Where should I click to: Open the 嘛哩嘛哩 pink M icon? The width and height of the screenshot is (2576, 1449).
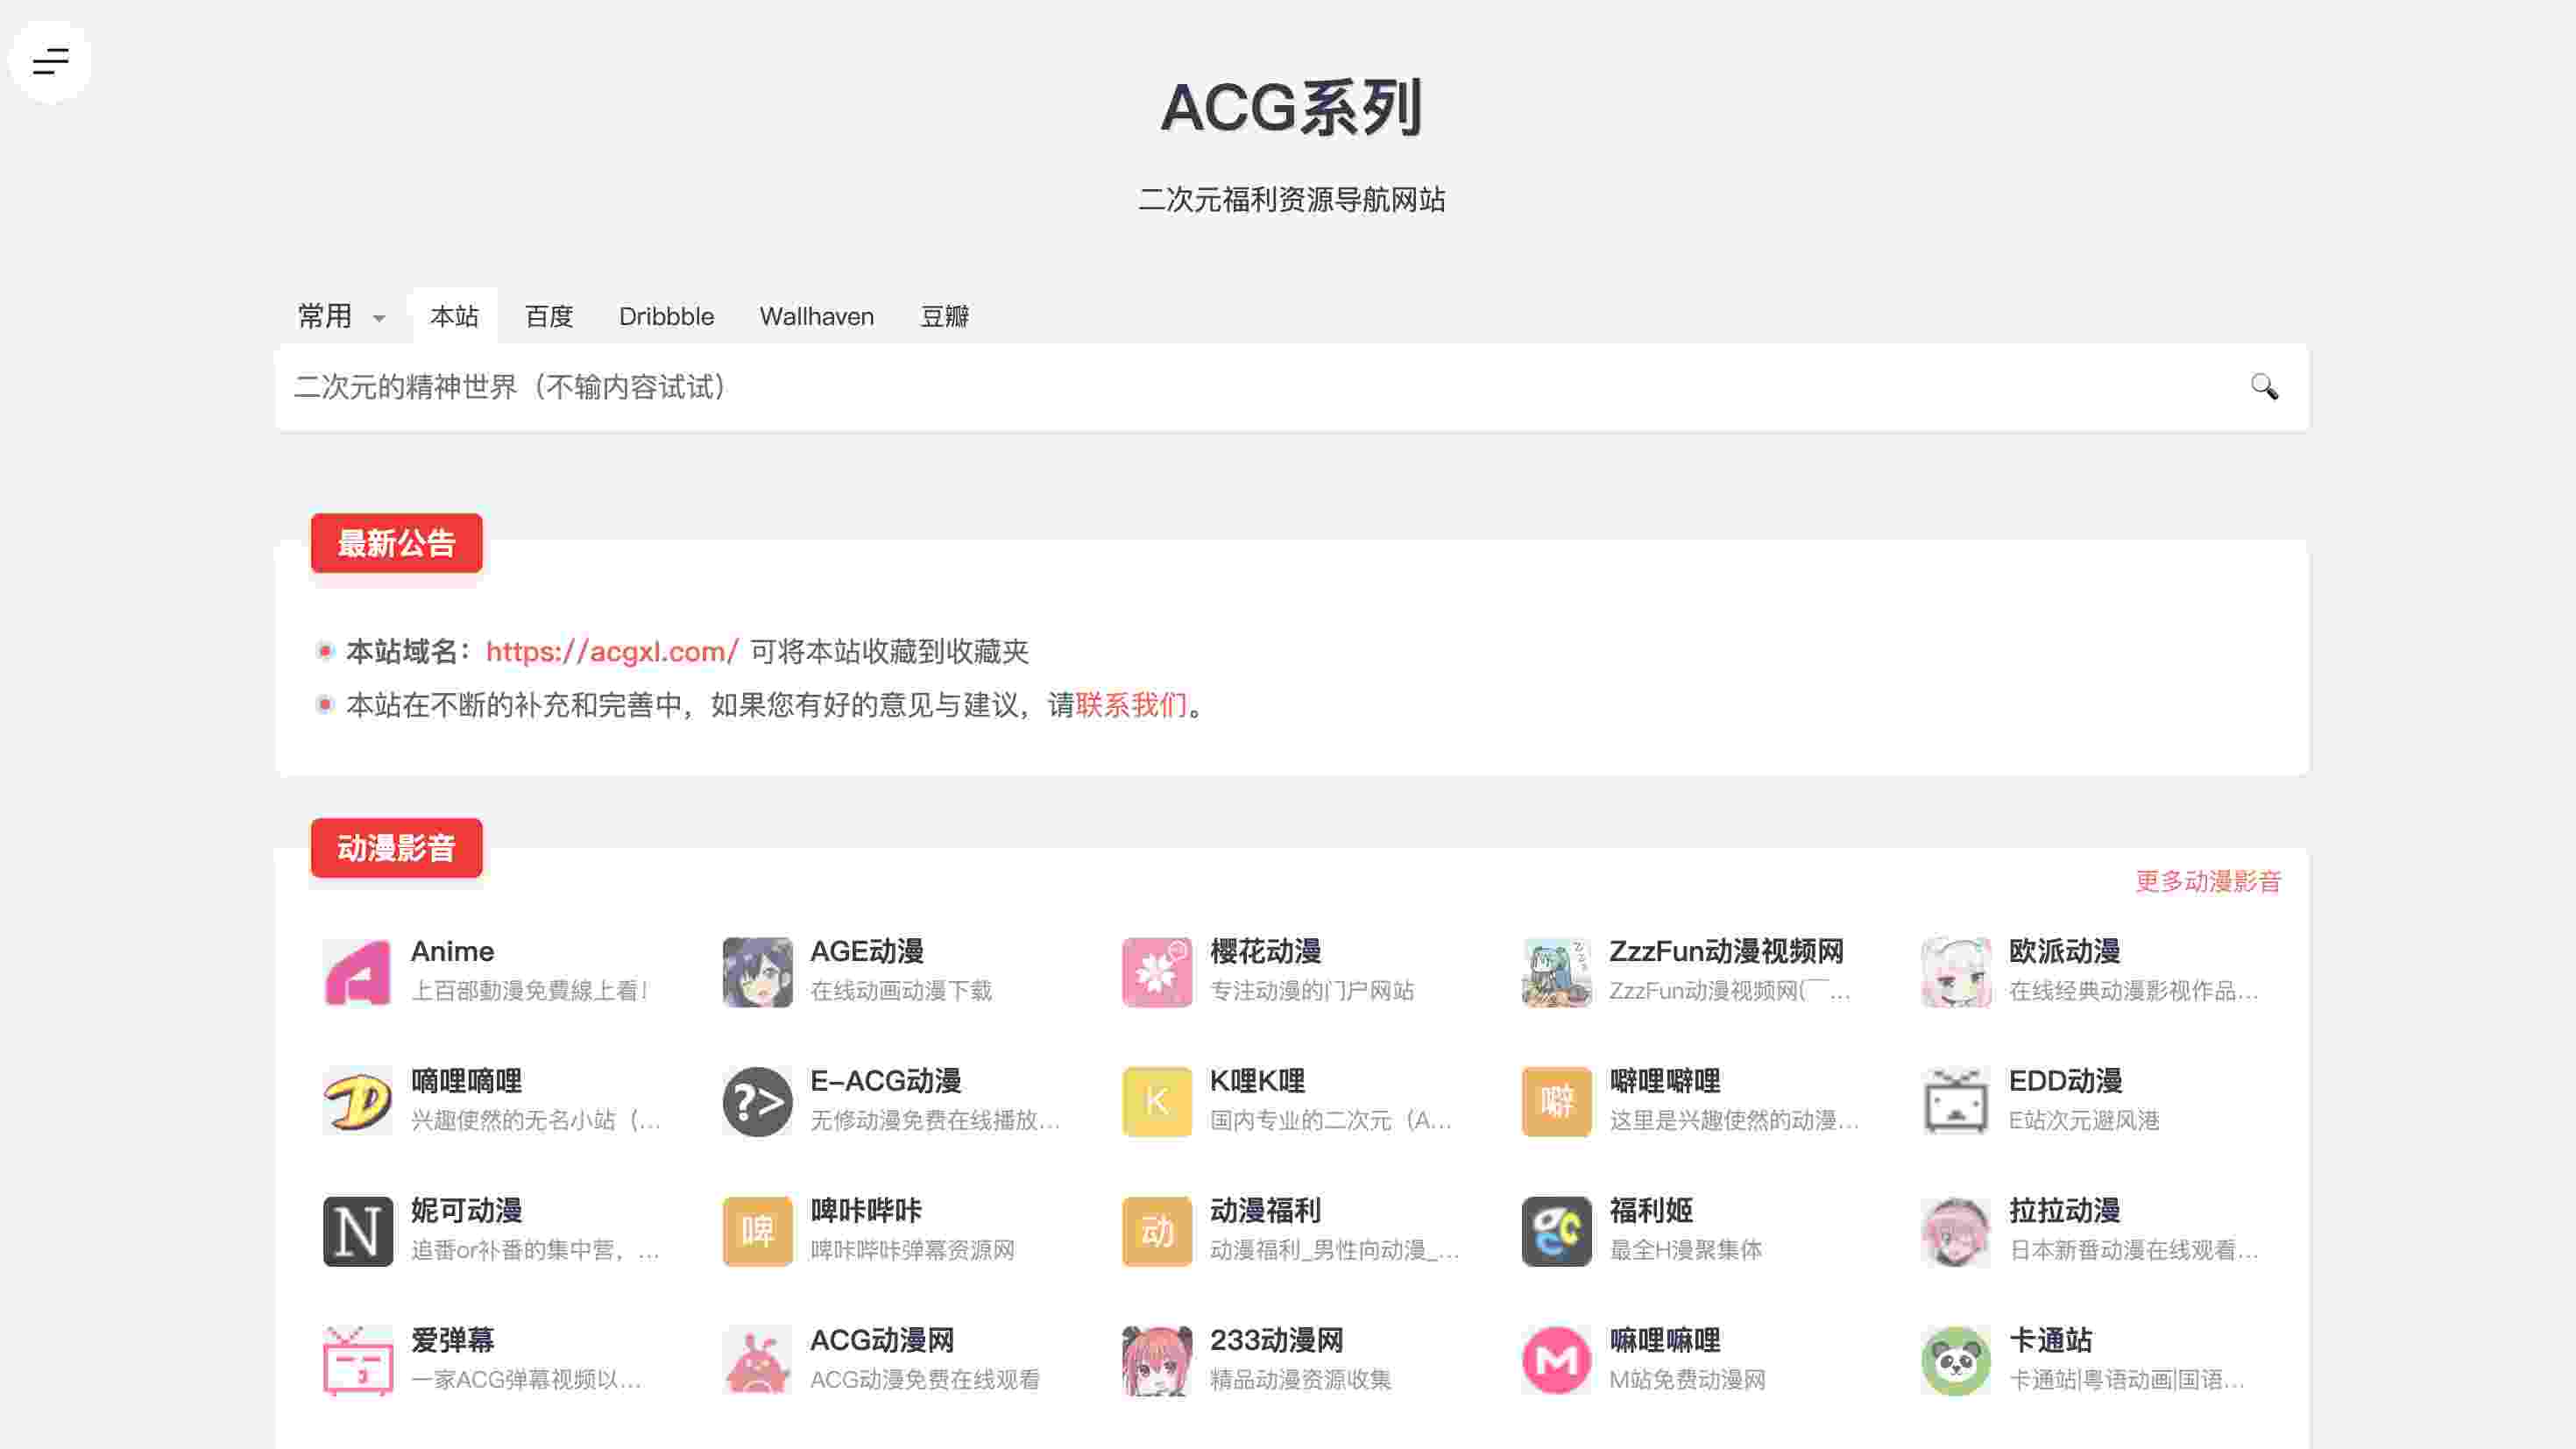pyautogui.click(x=1556, y=1360)
